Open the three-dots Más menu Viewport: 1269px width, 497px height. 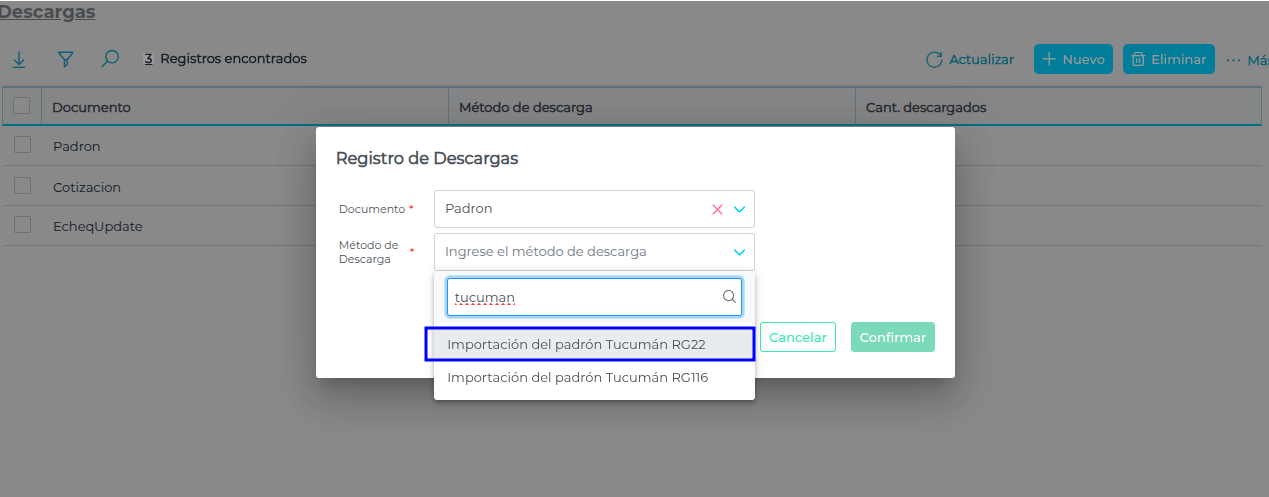click(1233, 60)
